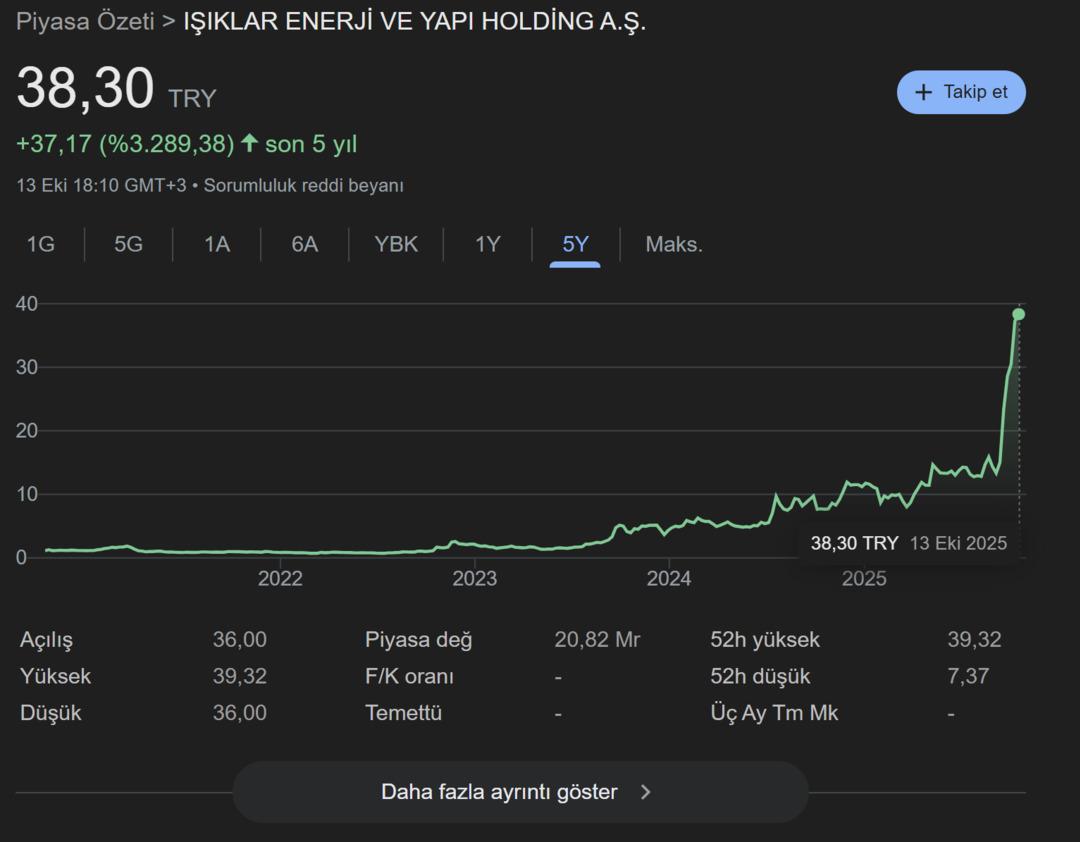Select the 5G time range tab
This screenshot has width=1080, height=842.
point(128,244)
